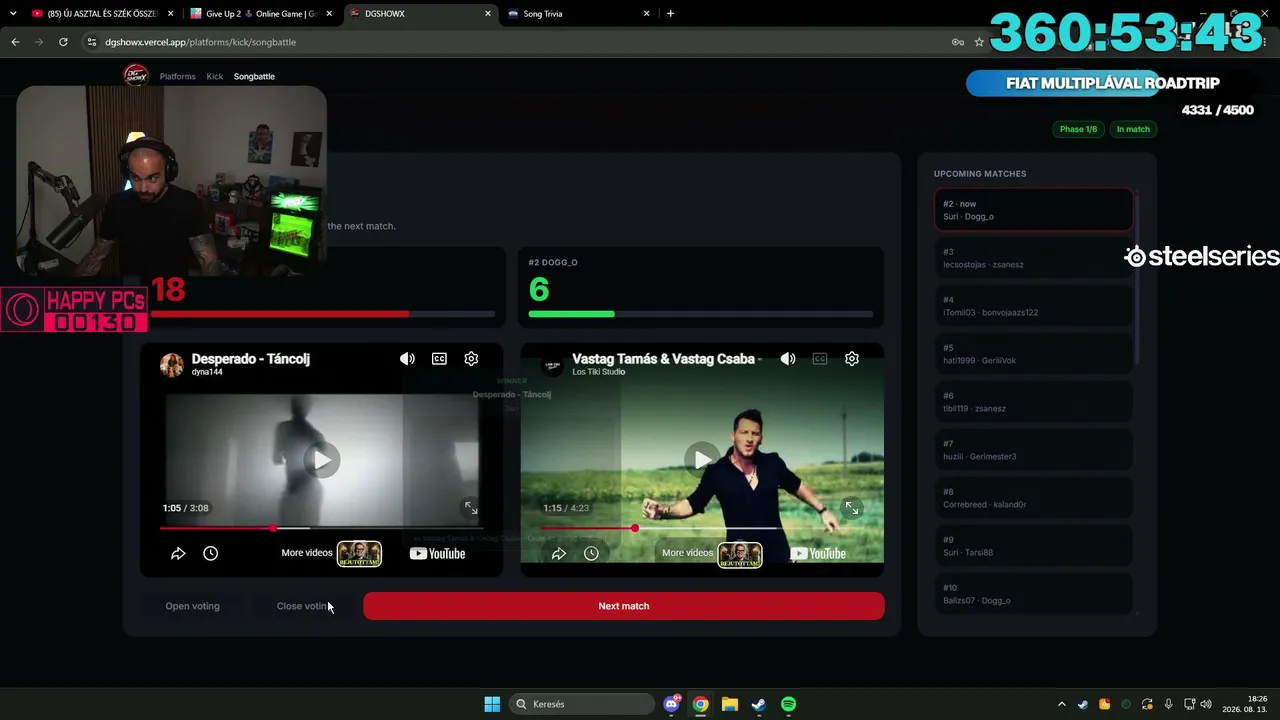Image resolution: width=1280 pixels, height=720 pixels.
Task: Open Steam from the taskbar
Action: [x=759, y=704]
